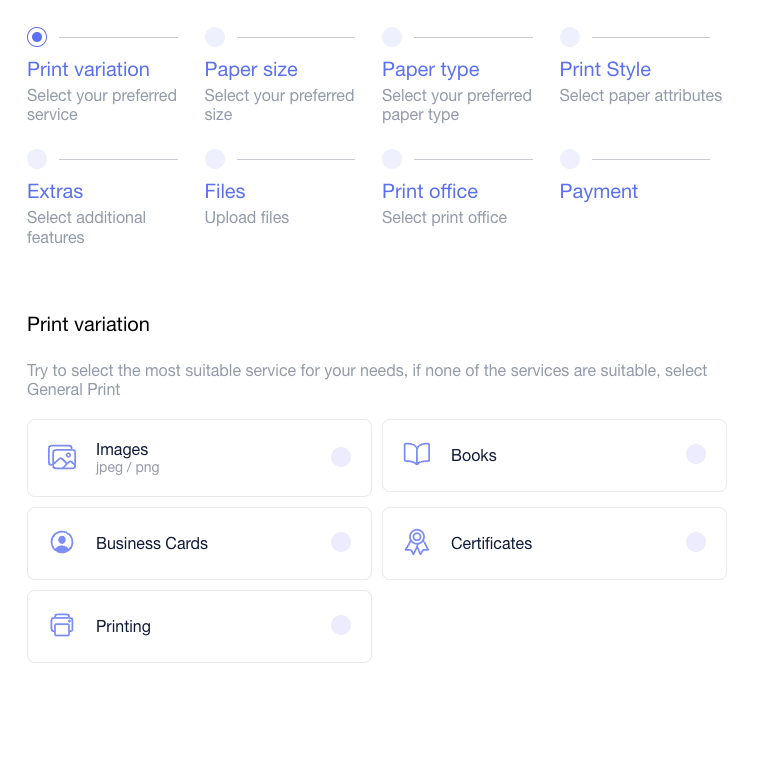
Task: Click the Business Cards person icon
Action: click(62, 542)
